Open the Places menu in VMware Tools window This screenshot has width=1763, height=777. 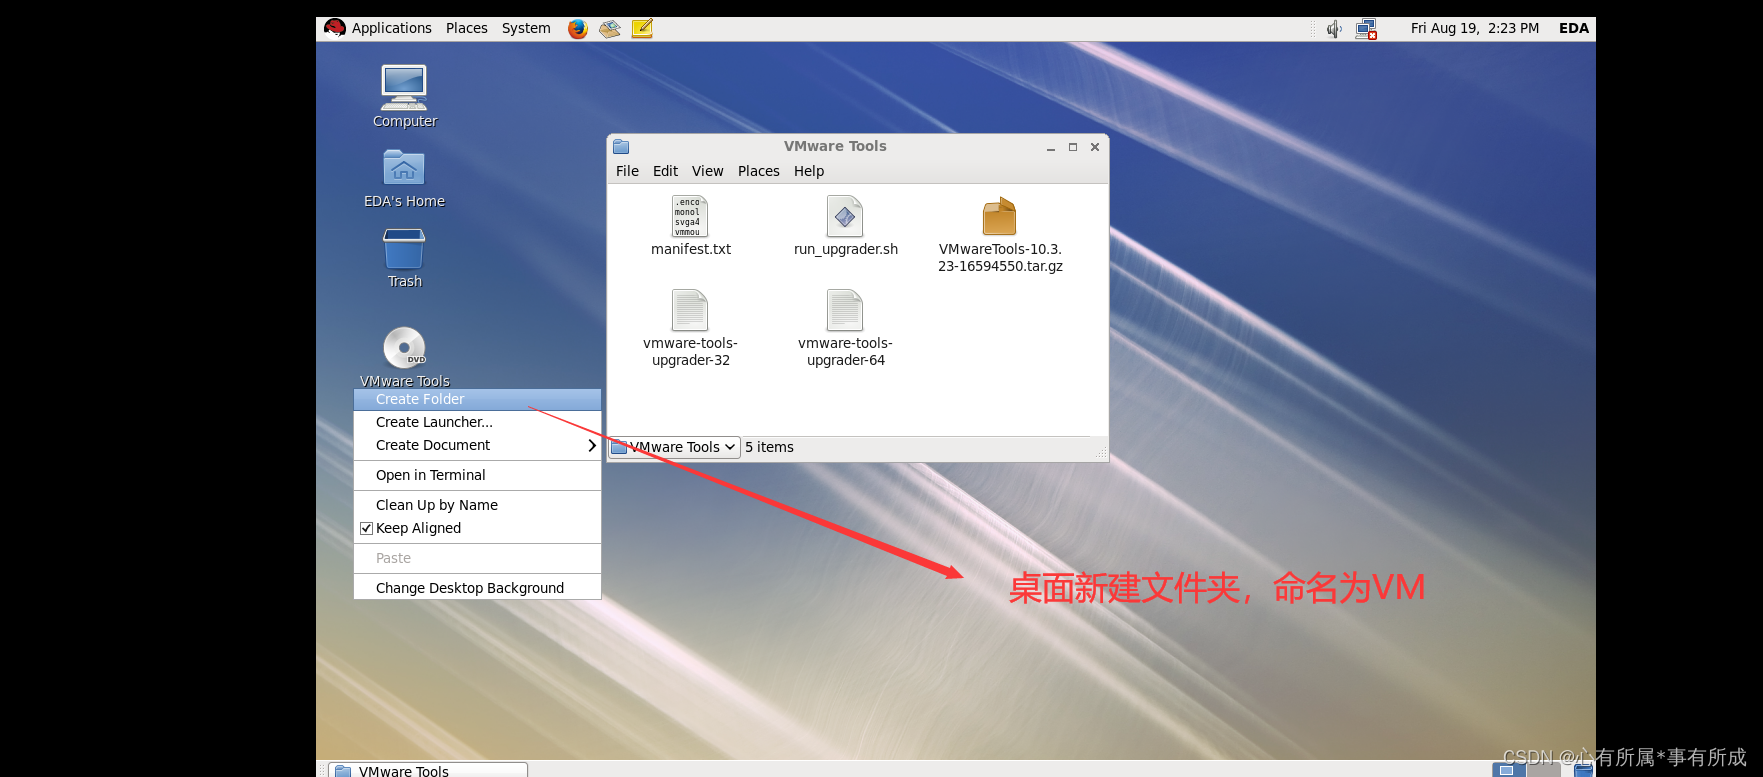[758, 171]
